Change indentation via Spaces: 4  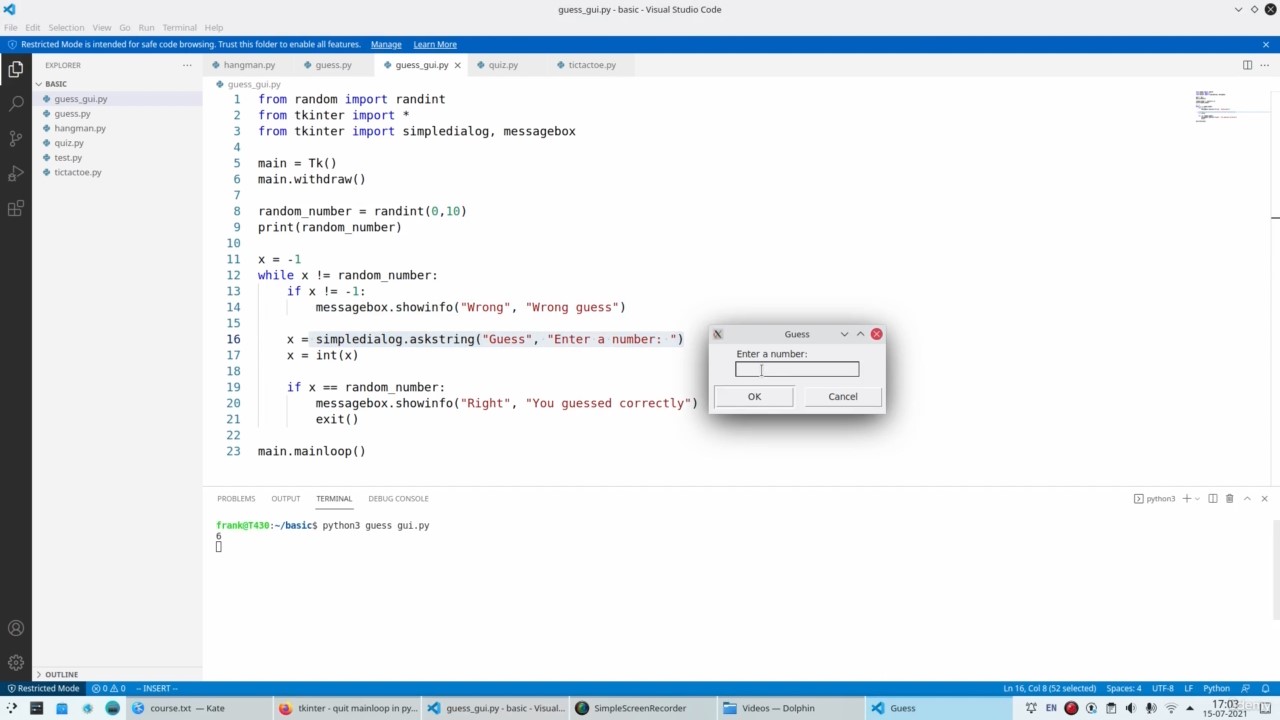click(x=1124, y=688)
